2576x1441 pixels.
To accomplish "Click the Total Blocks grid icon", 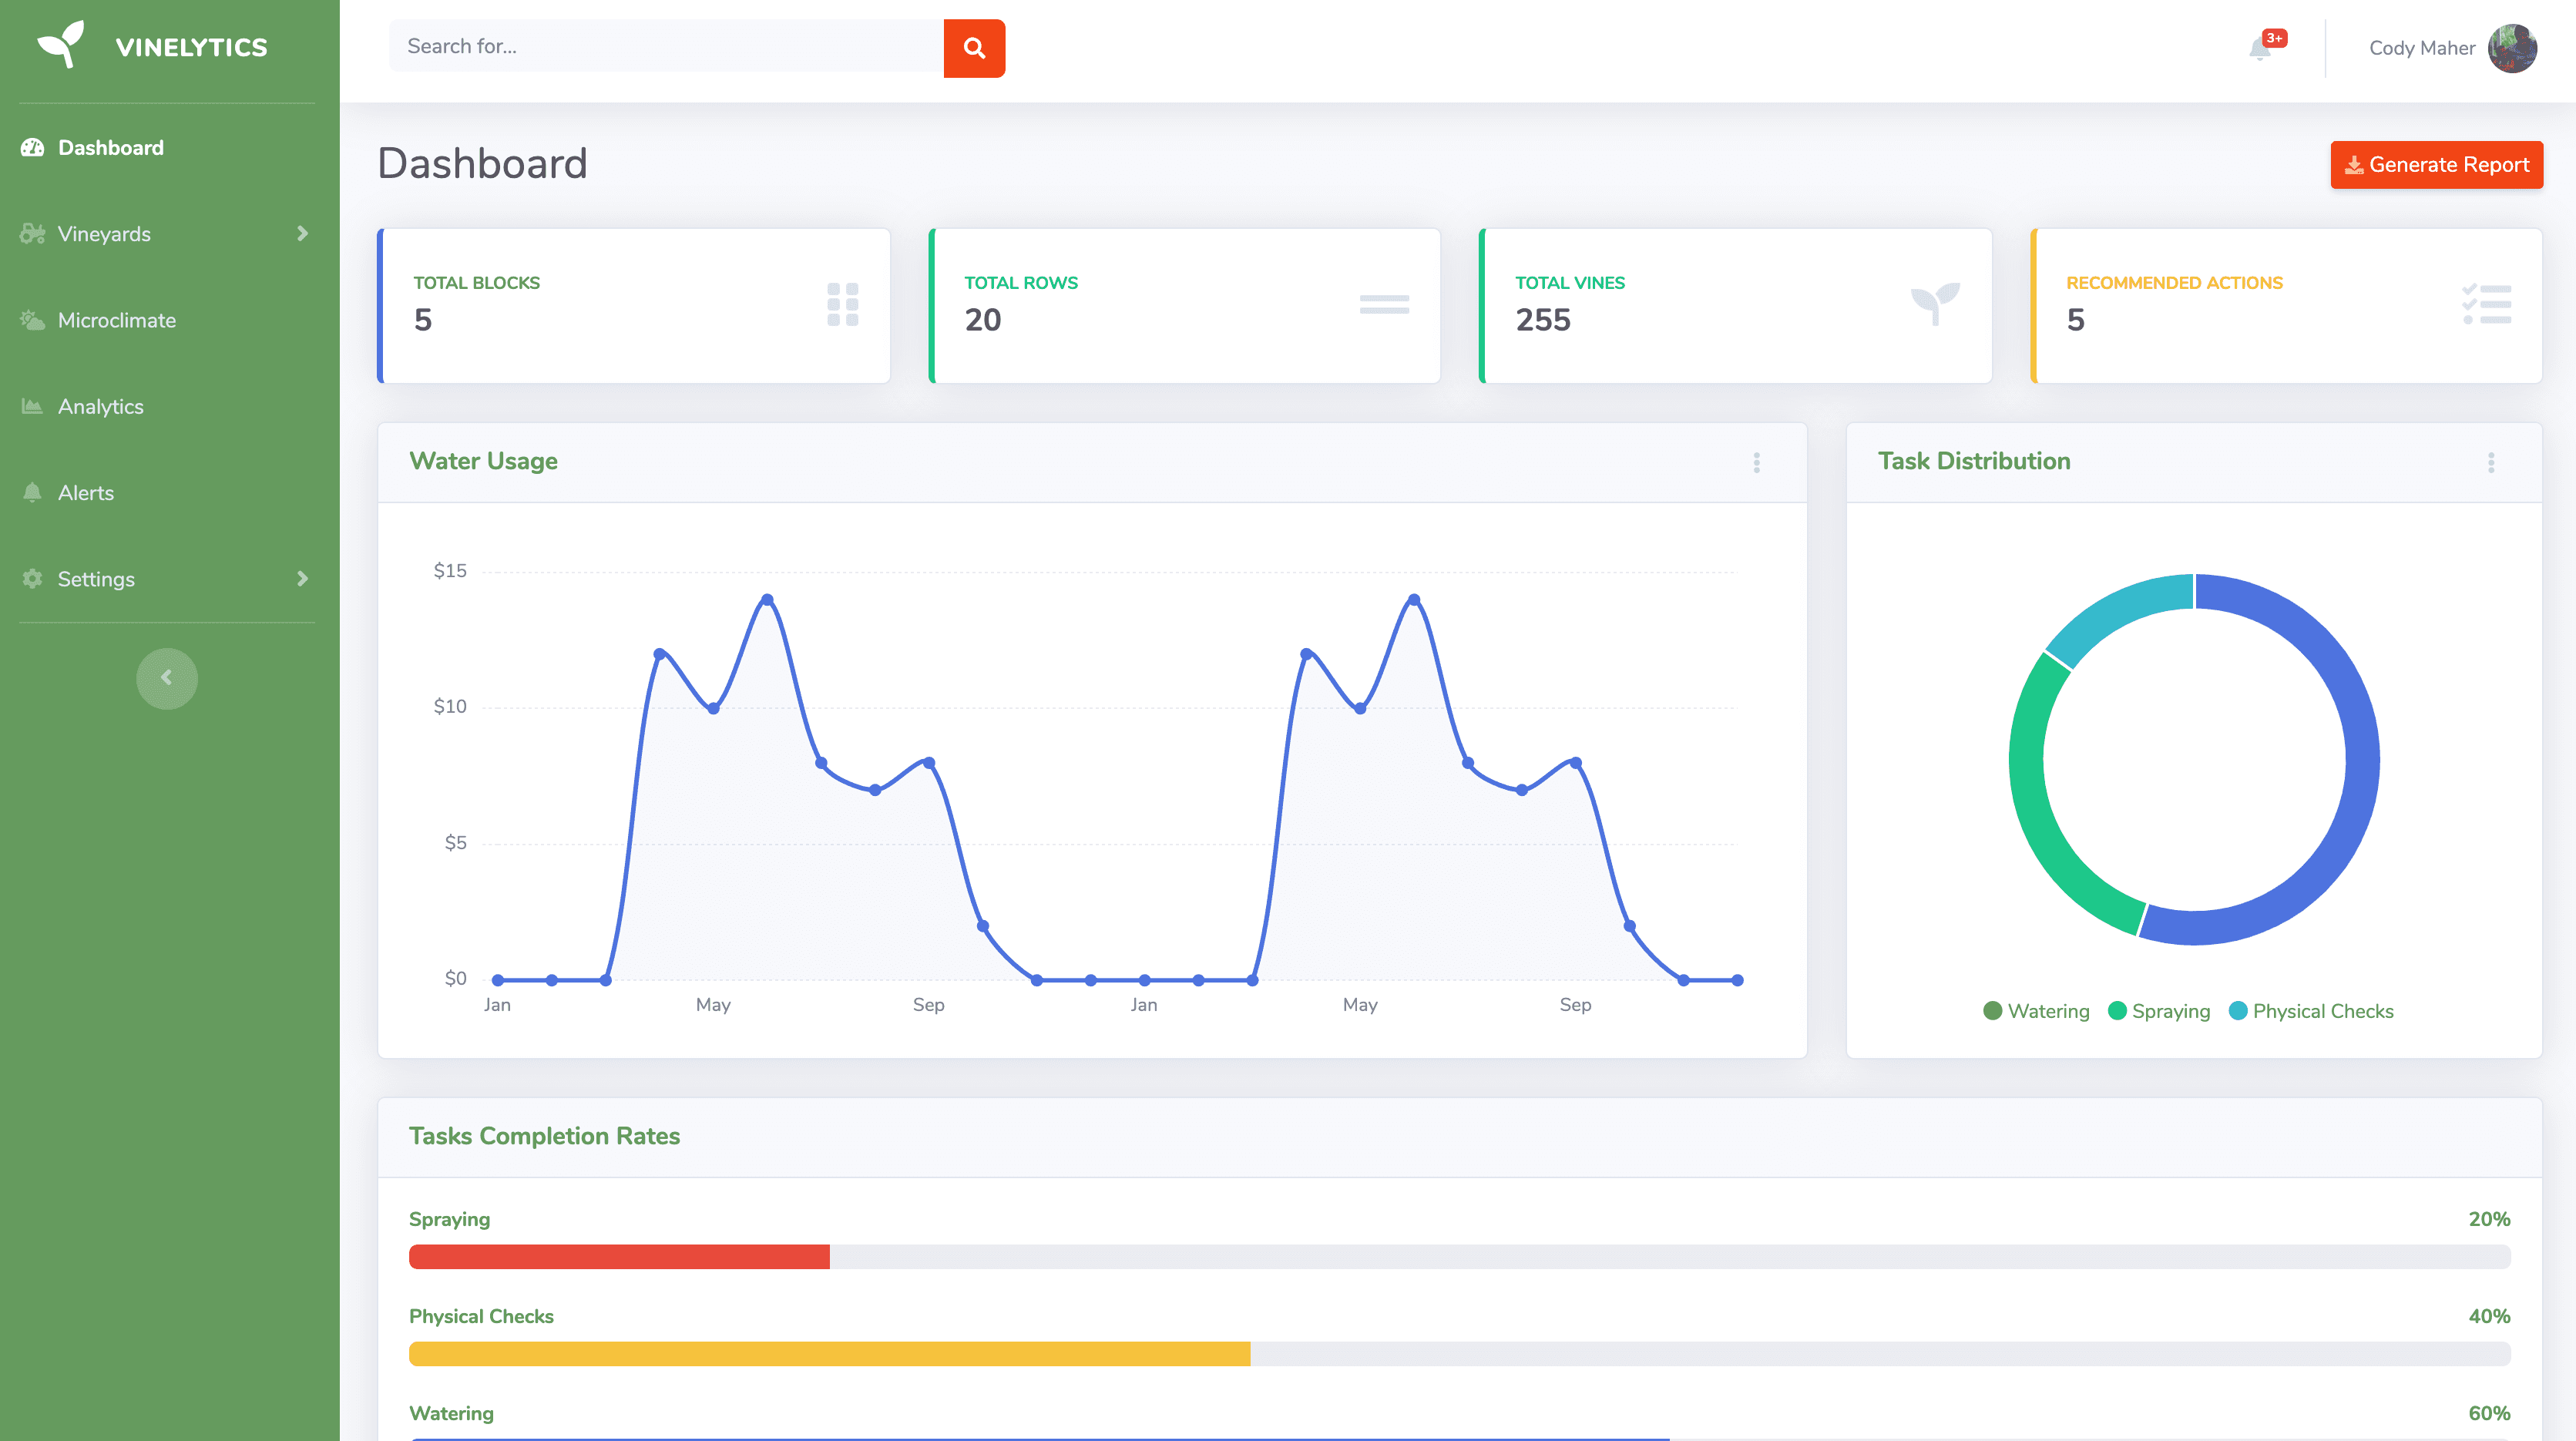I will [x=842, y=304].
